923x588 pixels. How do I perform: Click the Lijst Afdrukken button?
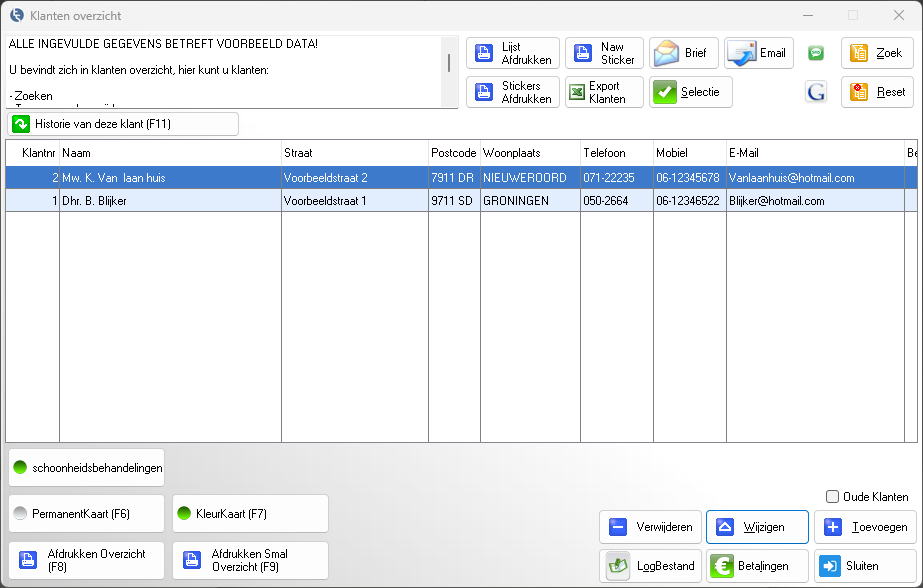[513, 53]
